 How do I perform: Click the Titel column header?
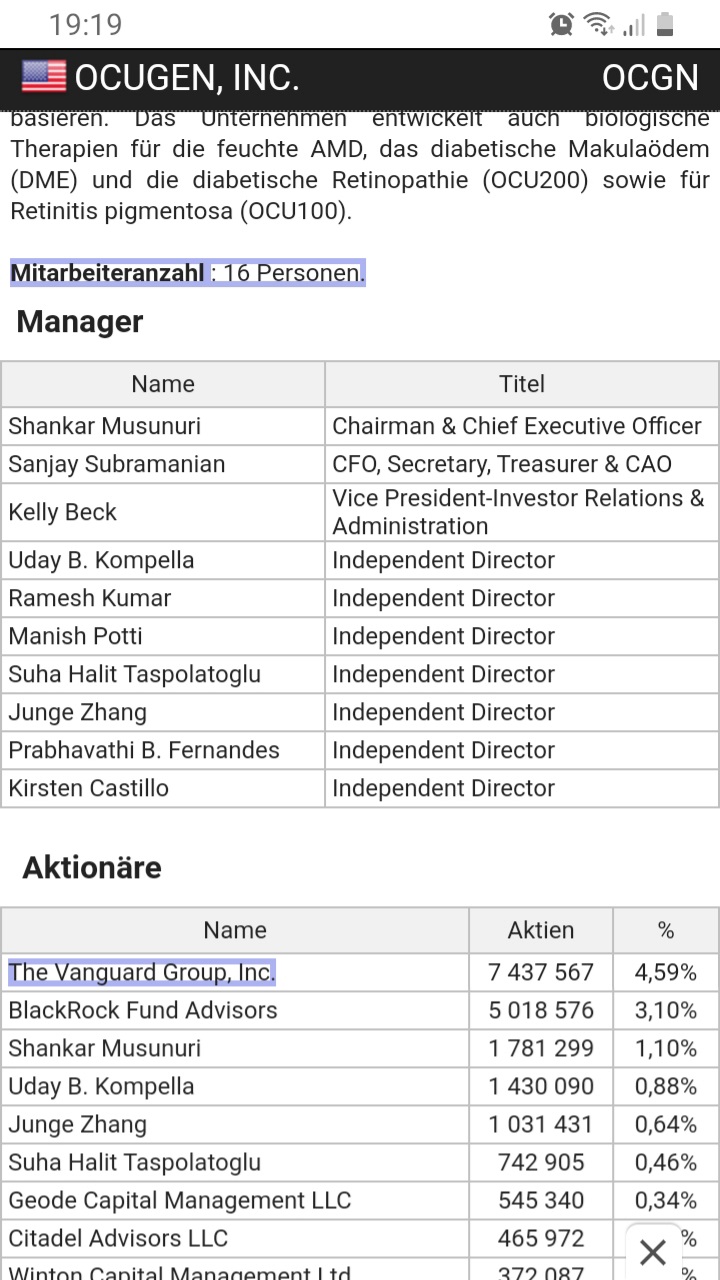click(x=521, y=384)
